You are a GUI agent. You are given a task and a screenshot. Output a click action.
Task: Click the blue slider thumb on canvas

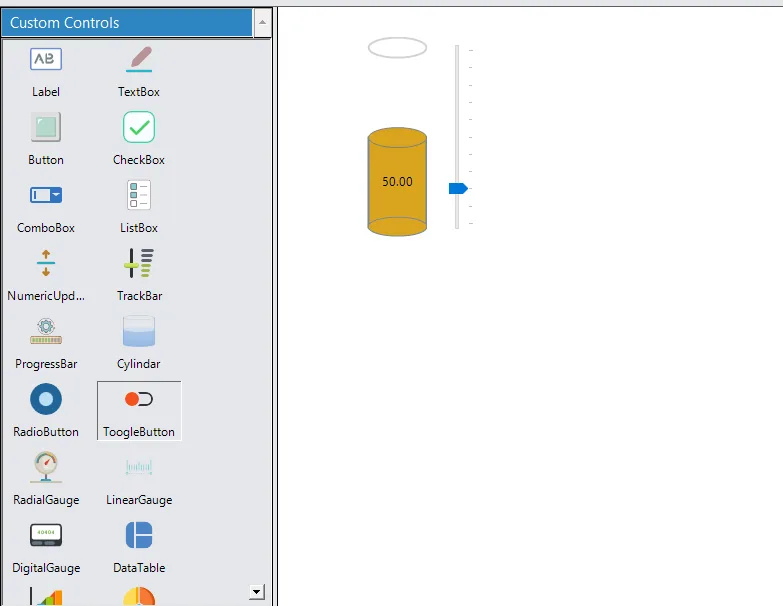click(458, 188)
